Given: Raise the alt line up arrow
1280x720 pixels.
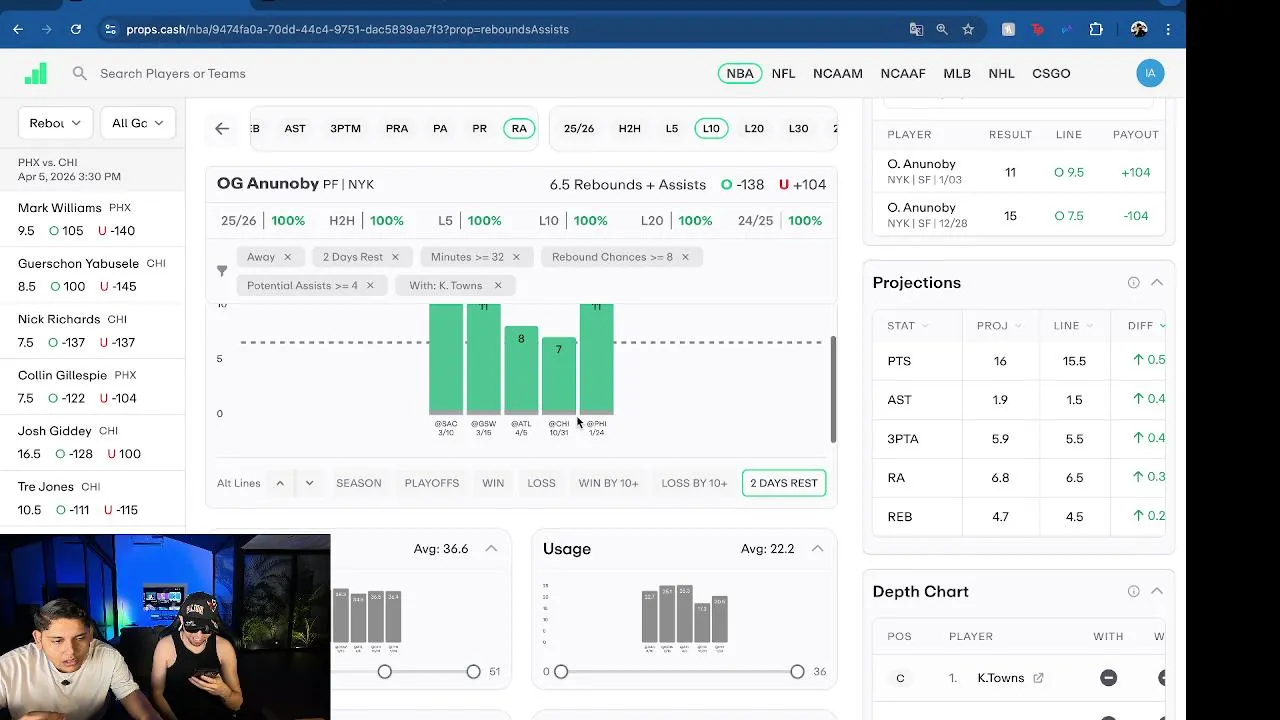Looking at the screenshot, I should click(x=280, y=483).
